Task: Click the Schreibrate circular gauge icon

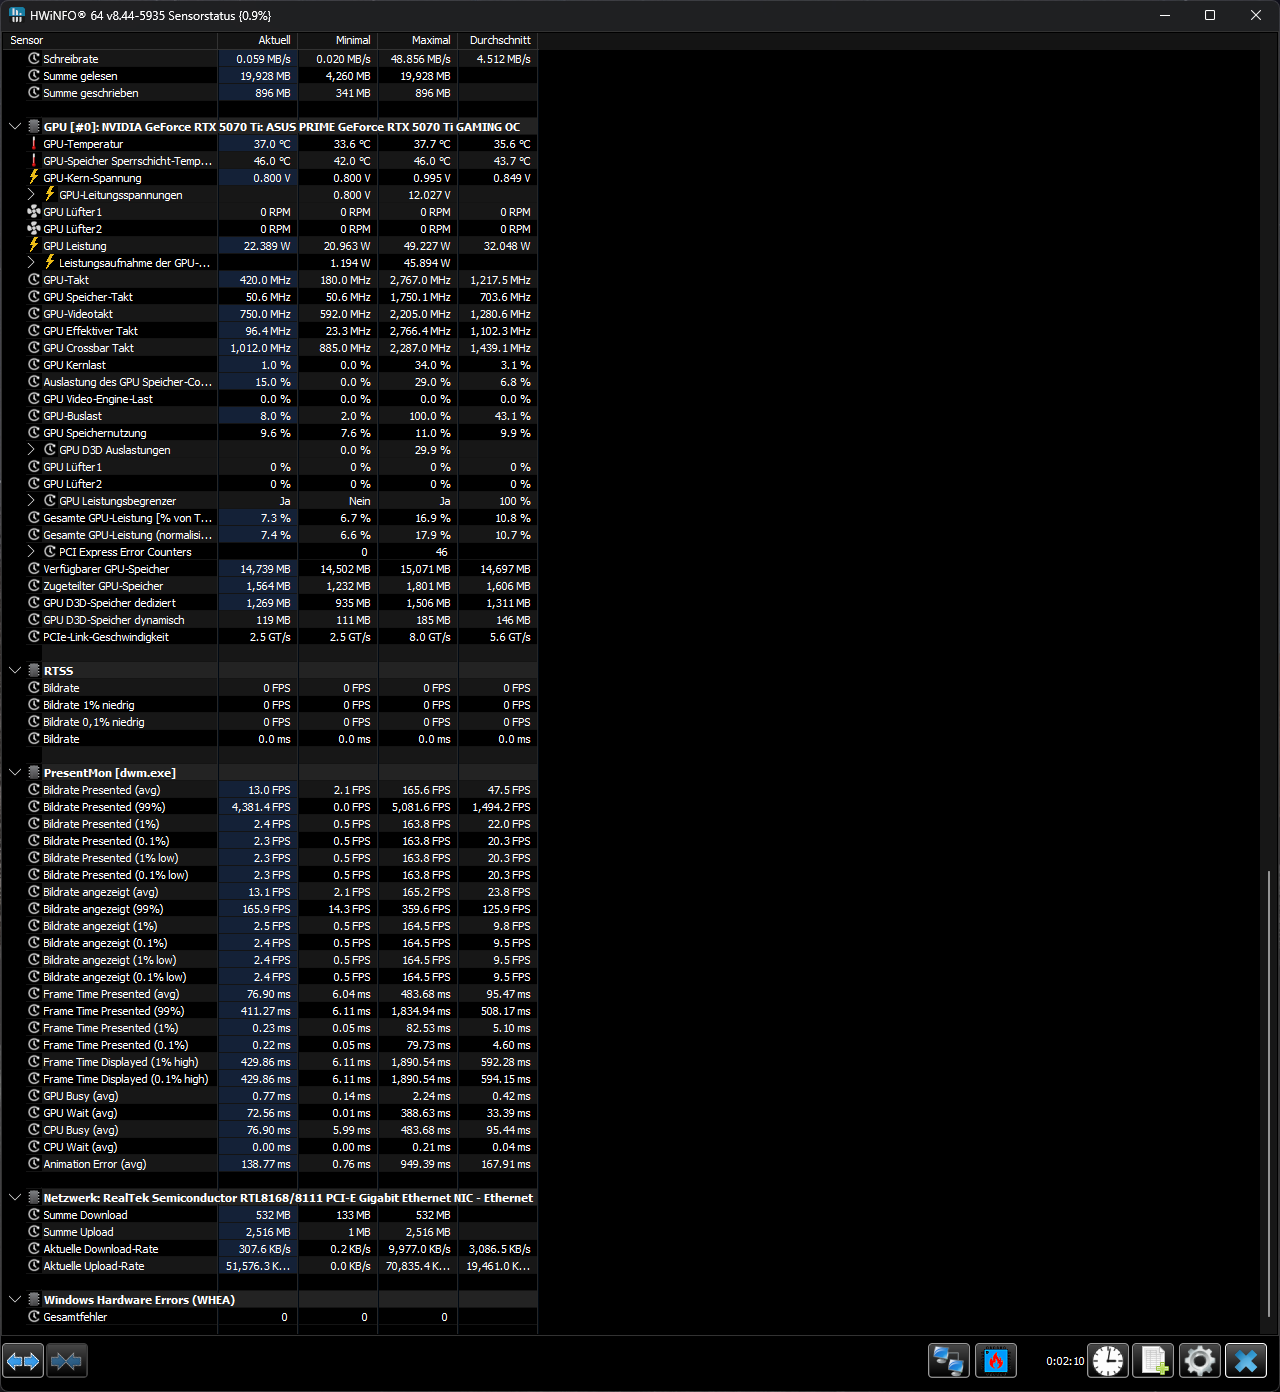Action: [34, 59]
